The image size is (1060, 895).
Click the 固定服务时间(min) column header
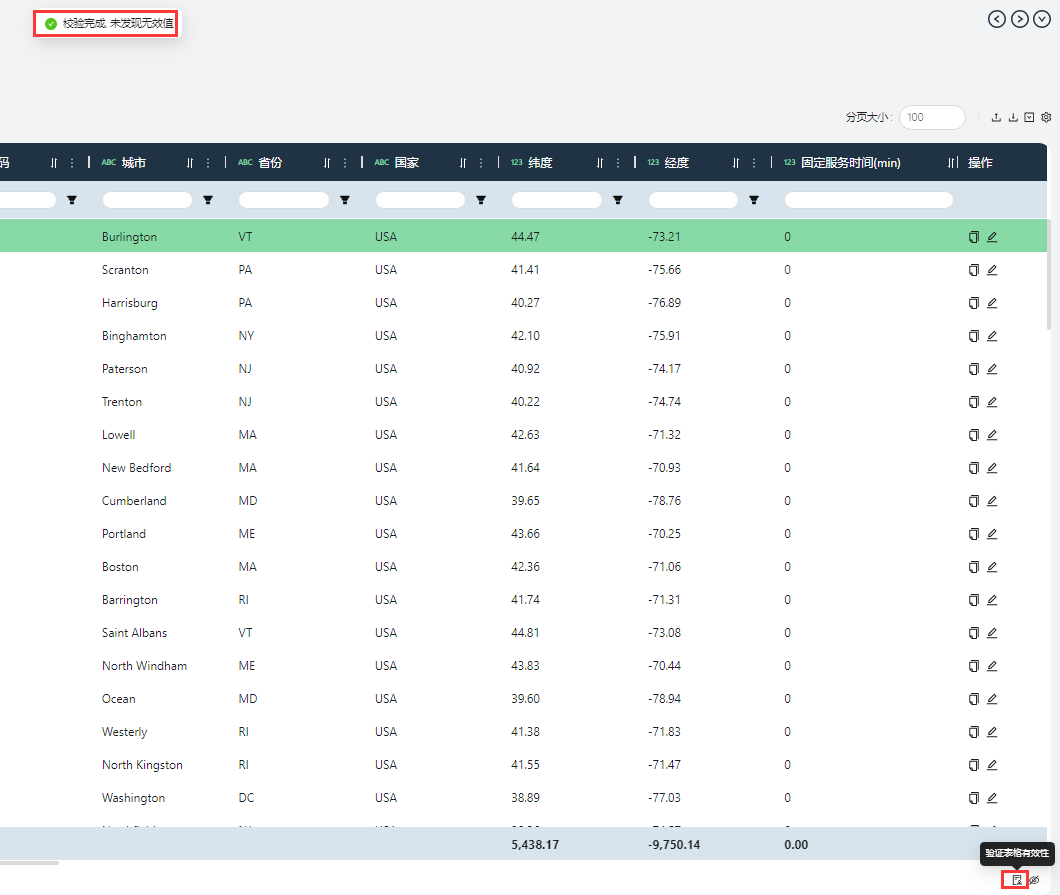850,163
